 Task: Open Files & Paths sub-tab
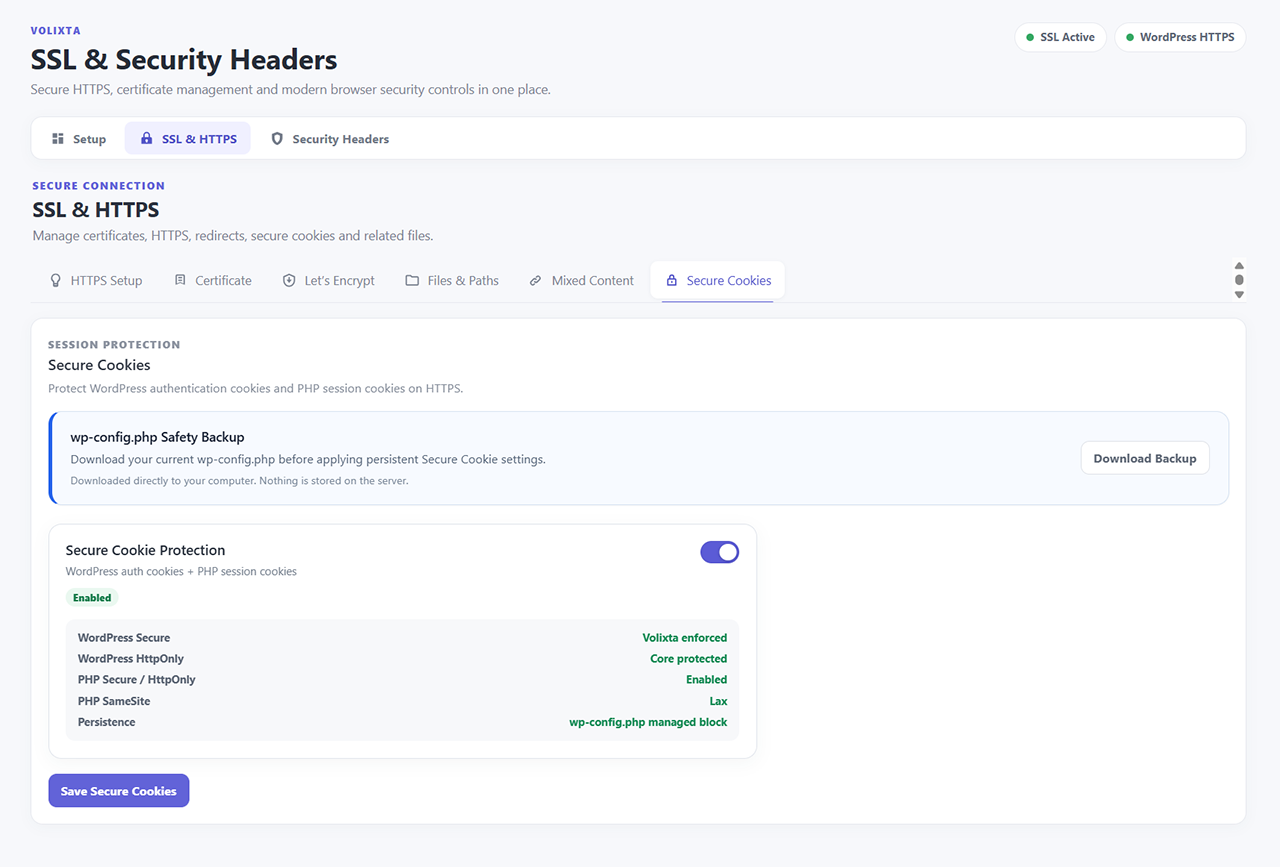(x=452, y=281)
